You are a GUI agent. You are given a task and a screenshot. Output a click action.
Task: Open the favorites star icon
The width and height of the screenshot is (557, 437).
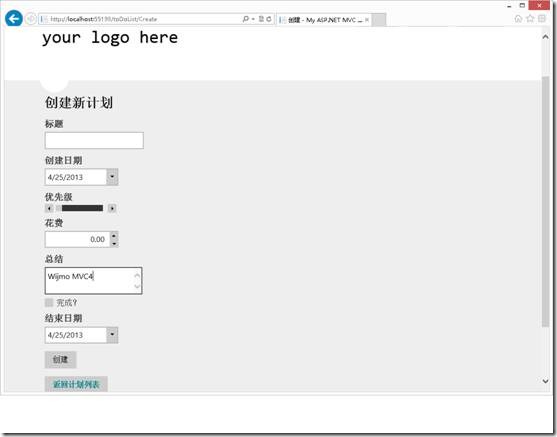click(x=530, y=19)
